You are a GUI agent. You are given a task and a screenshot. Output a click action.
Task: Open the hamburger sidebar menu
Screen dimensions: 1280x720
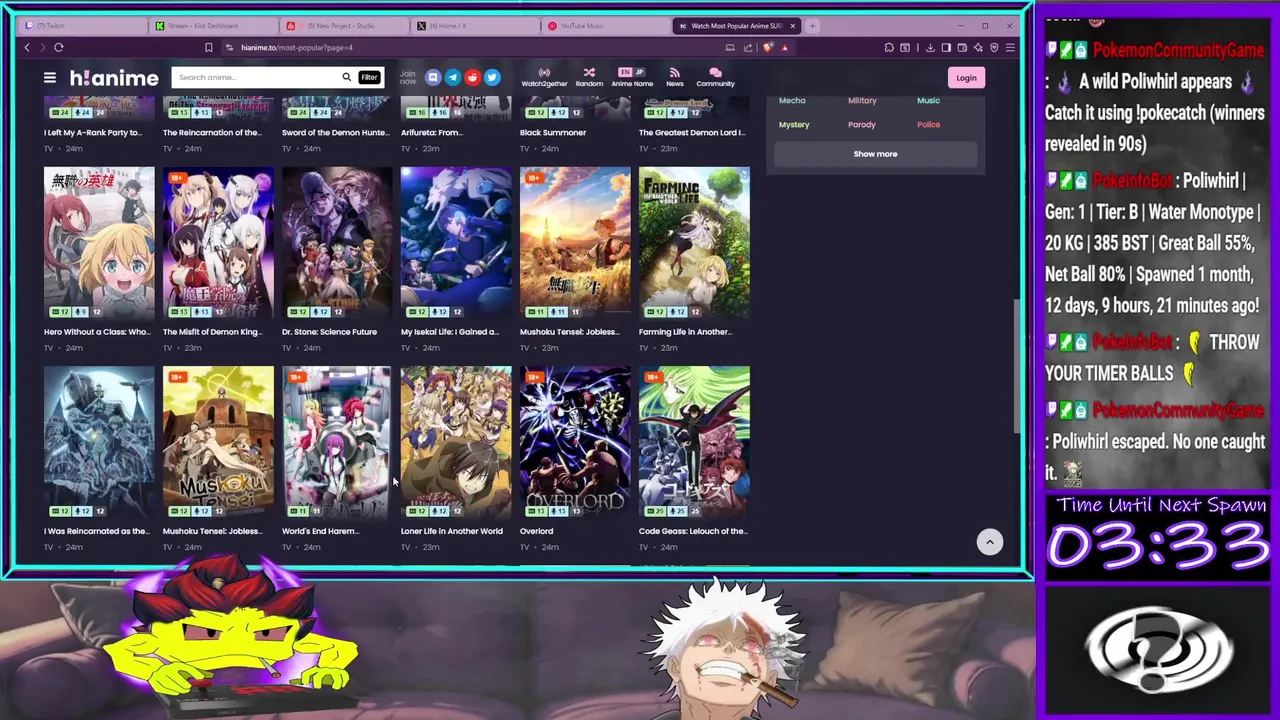tap(49, 77)
